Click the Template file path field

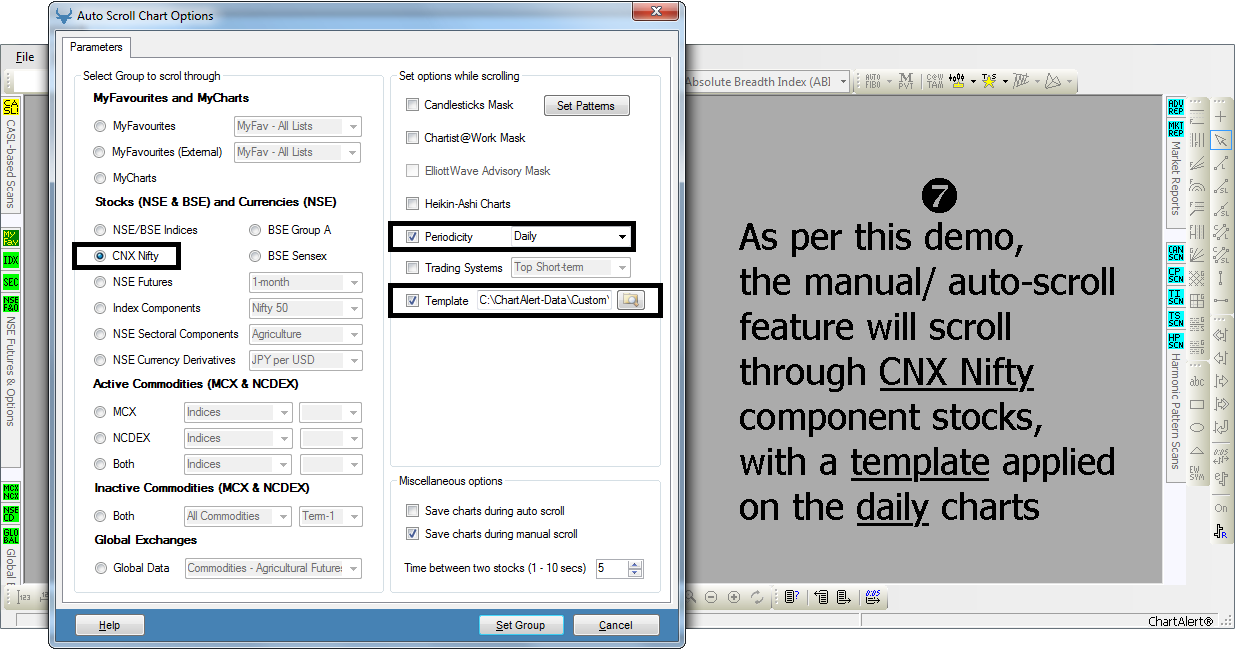544,300
